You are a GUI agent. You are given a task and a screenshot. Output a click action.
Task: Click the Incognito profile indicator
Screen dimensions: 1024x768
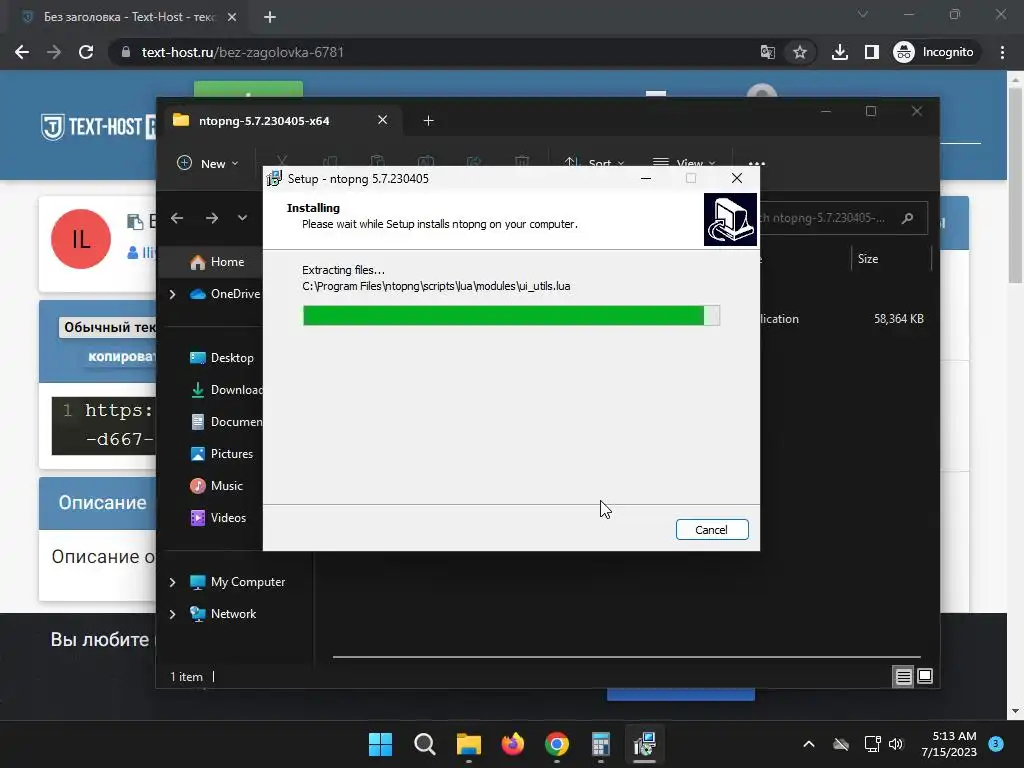click(934, 52)
